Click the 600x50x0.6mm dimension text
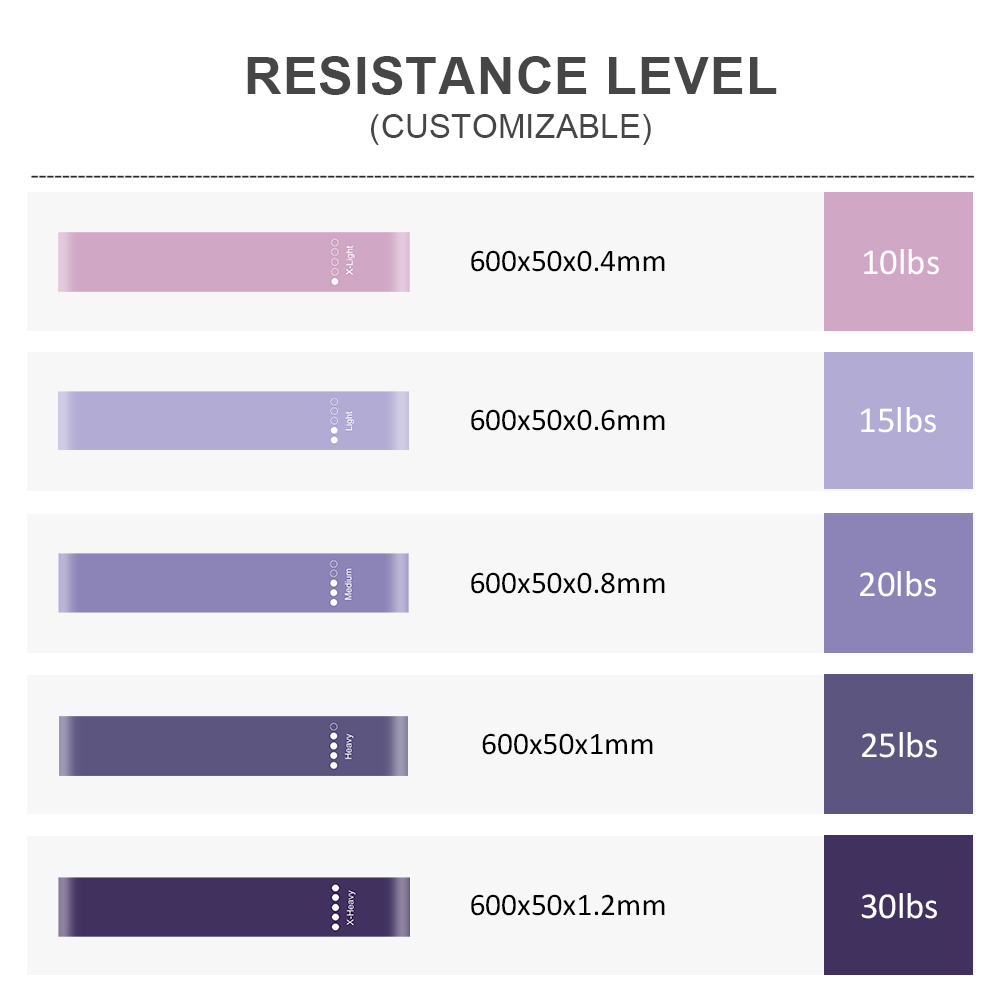The height and width of the screenshot is (1000, 1000). [x=568, y=421]
